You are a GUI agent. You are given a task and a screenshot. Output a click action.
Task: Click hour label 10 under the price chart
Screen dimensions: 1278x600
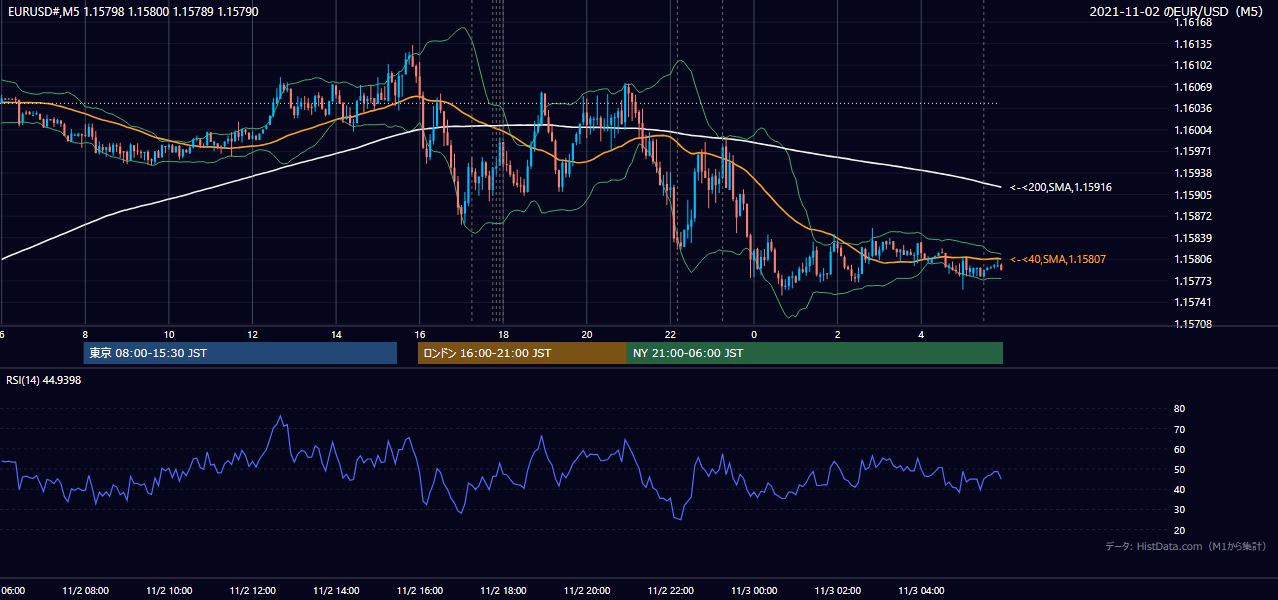pos(169,334)
